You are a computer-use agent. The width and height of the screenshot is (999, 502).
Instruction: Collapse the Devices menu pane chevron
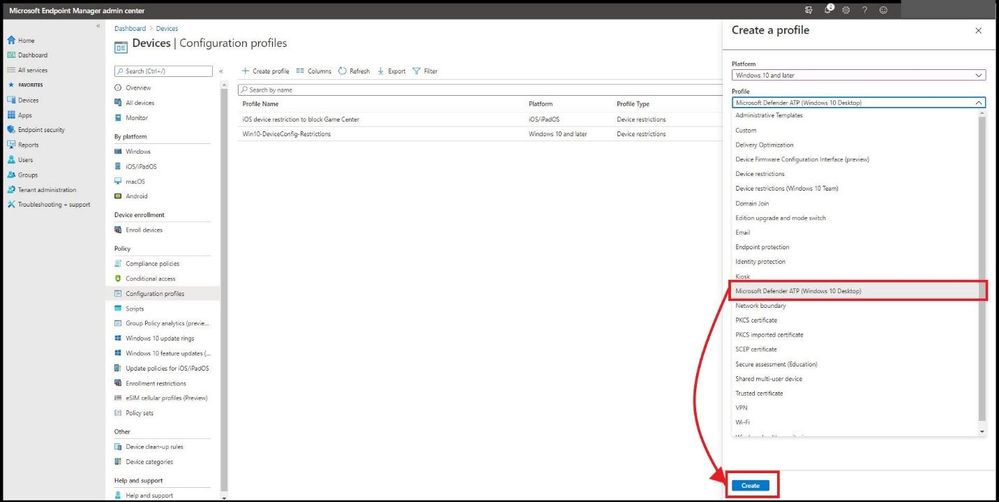click(220, 71)
